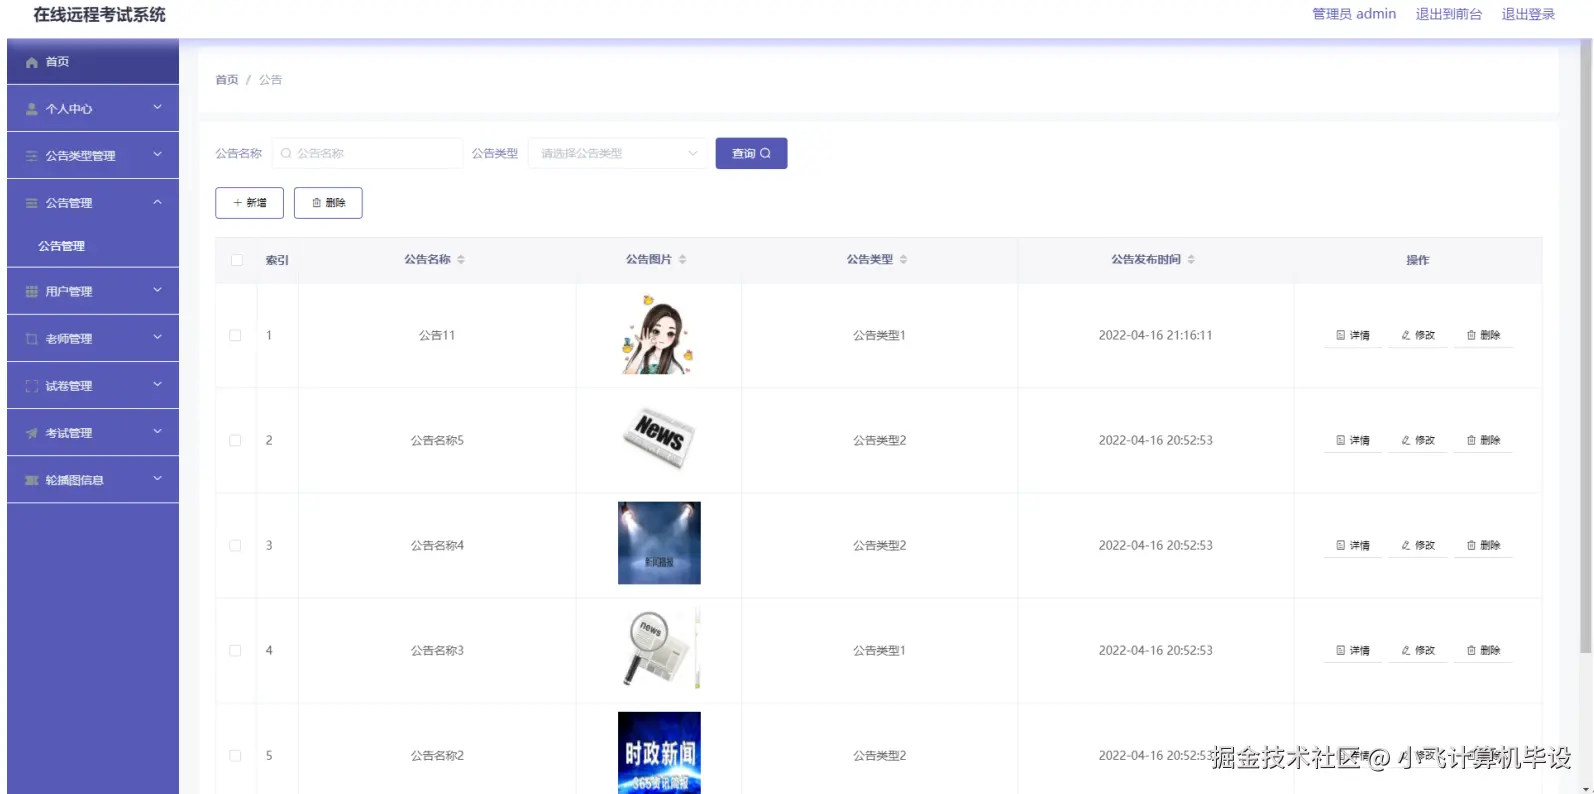1594x794 pixels.
Task: Click the 公告管理 sidebar icon
Action: click(32, 203)
